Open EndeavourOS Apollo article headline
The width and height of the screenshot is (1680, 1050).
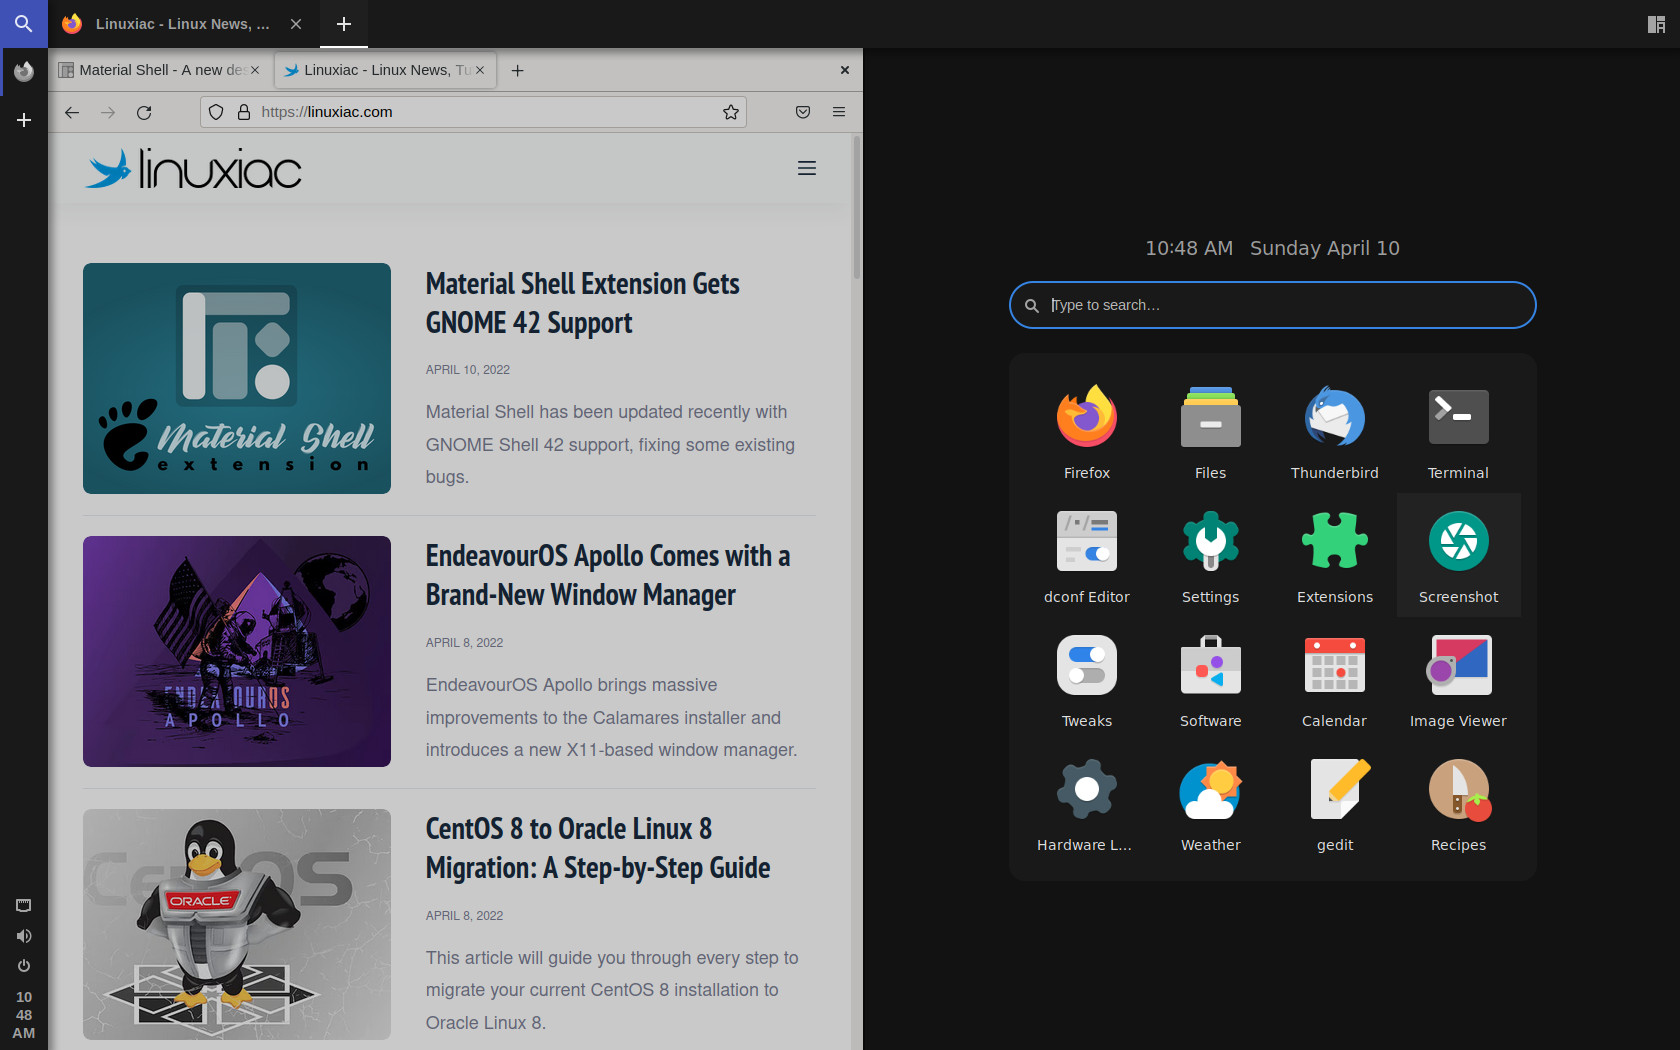coord(608,575)
